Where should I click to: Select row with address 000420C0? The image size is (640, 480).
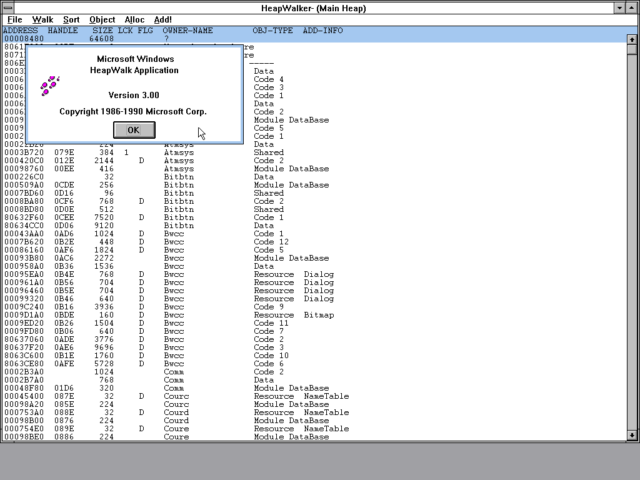pyautogui.click(x=314, y=160)
